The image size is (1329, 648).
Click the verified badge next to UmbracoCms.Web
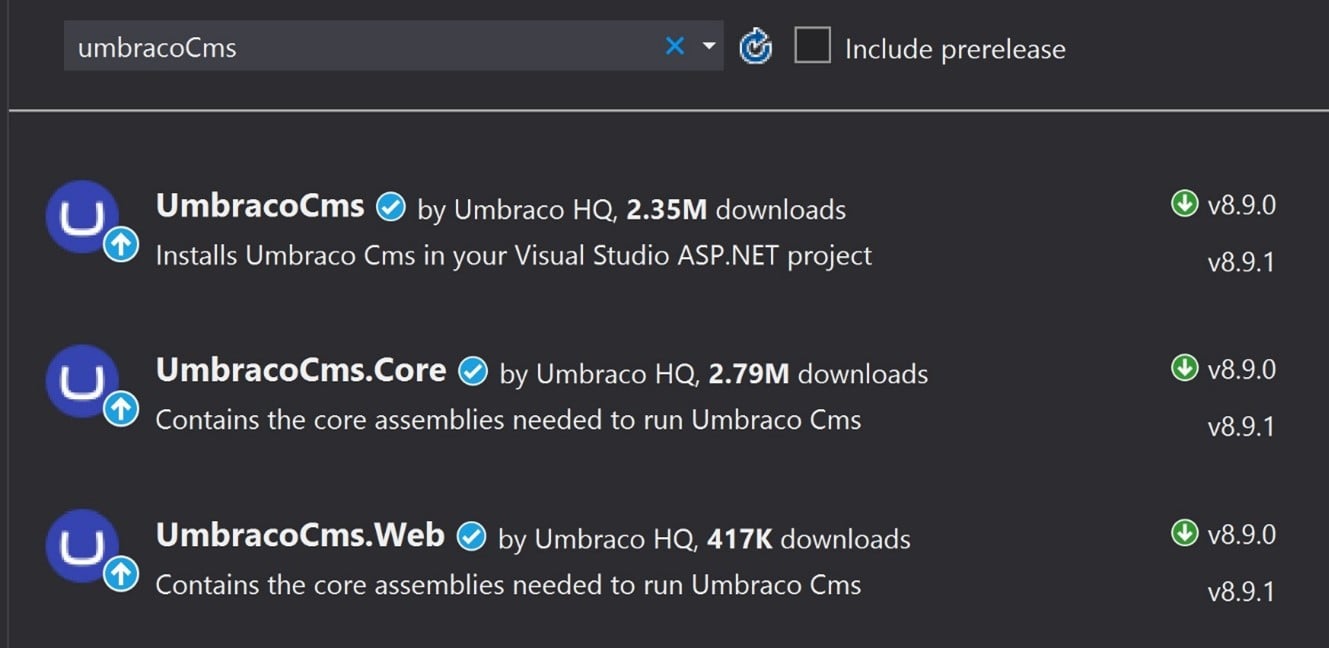click(470, 536)
